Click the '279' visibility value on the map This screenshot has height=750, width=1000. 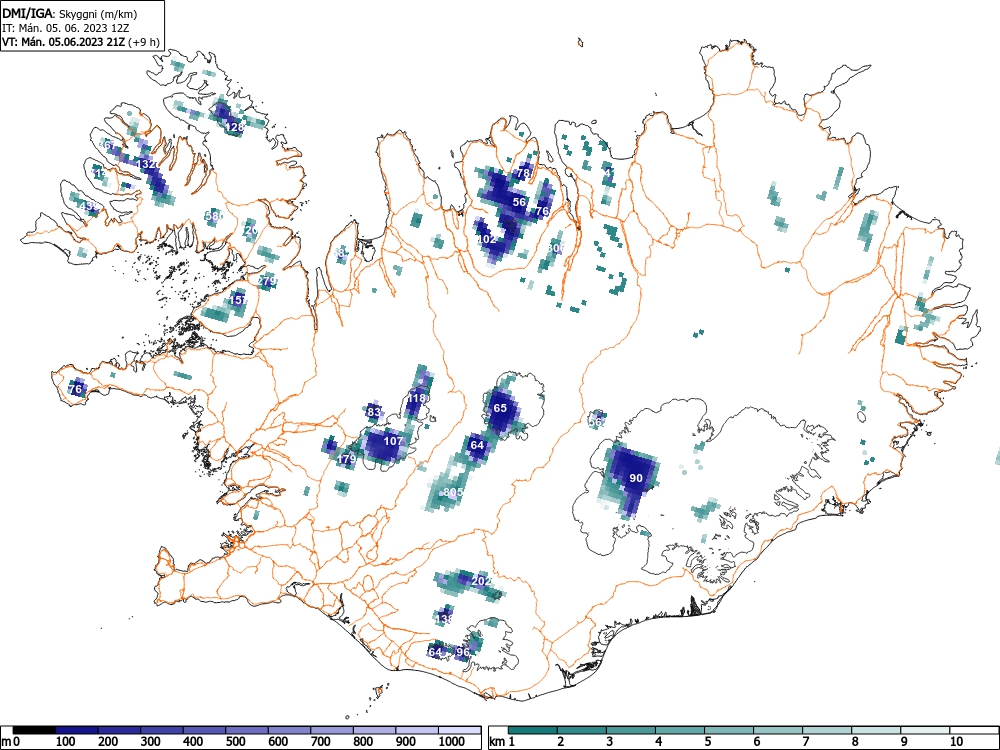coord(267,281)
